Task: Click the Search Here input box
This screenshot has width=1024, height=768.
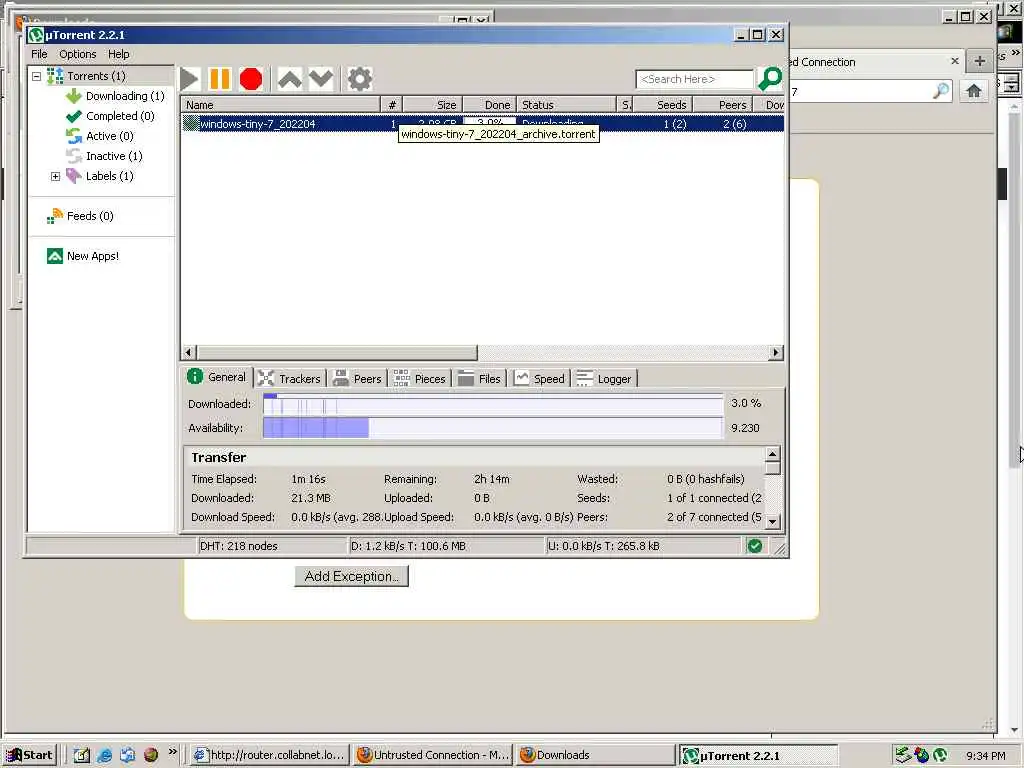Action: point(694,79)
